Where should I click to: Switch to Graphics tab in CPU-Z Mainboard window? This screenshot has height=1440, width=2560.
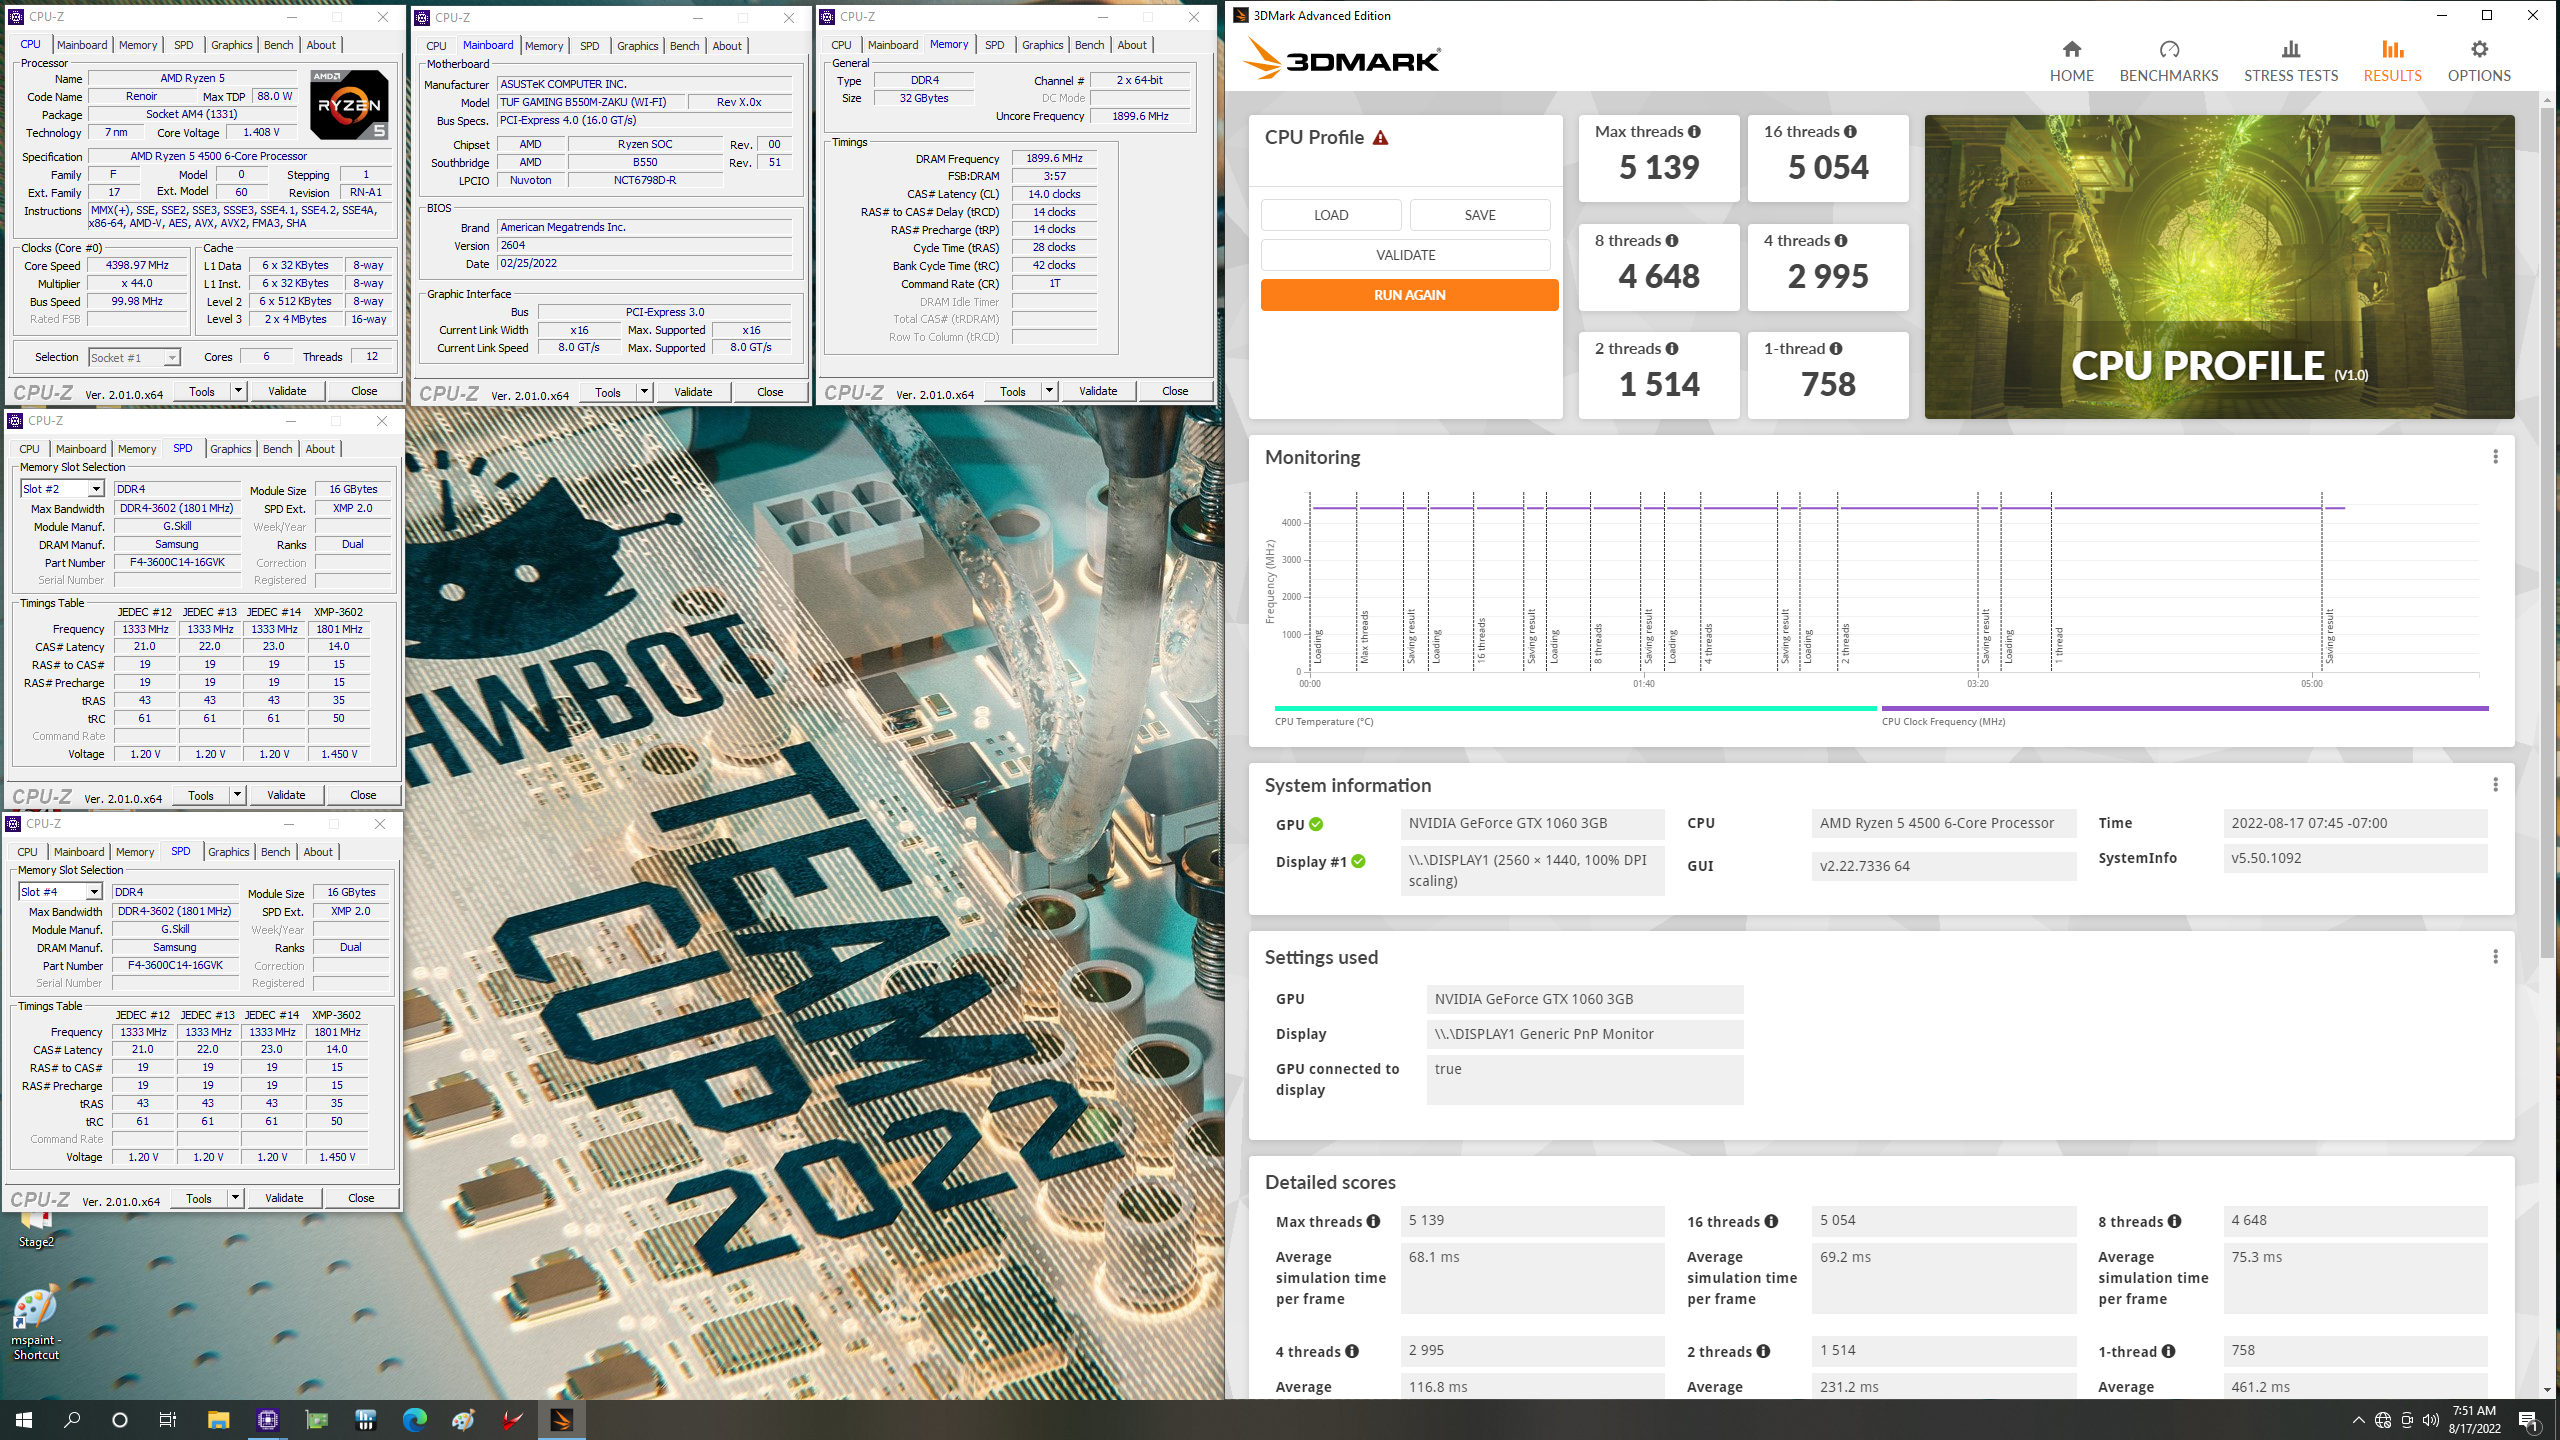click(x=637, y=46)
